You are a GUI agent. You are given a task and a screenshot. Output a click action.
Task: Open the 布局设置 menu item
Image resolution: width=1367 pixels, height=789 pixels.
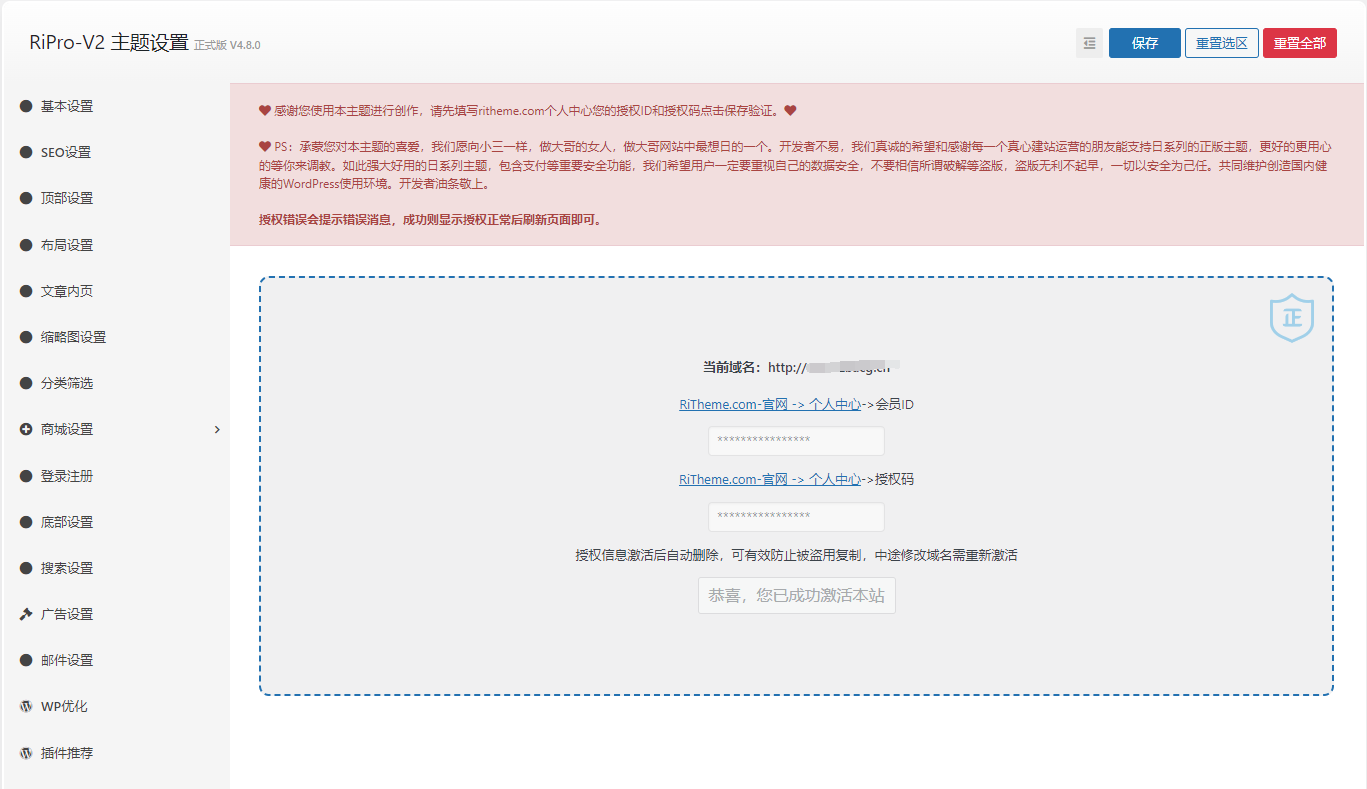115,245
